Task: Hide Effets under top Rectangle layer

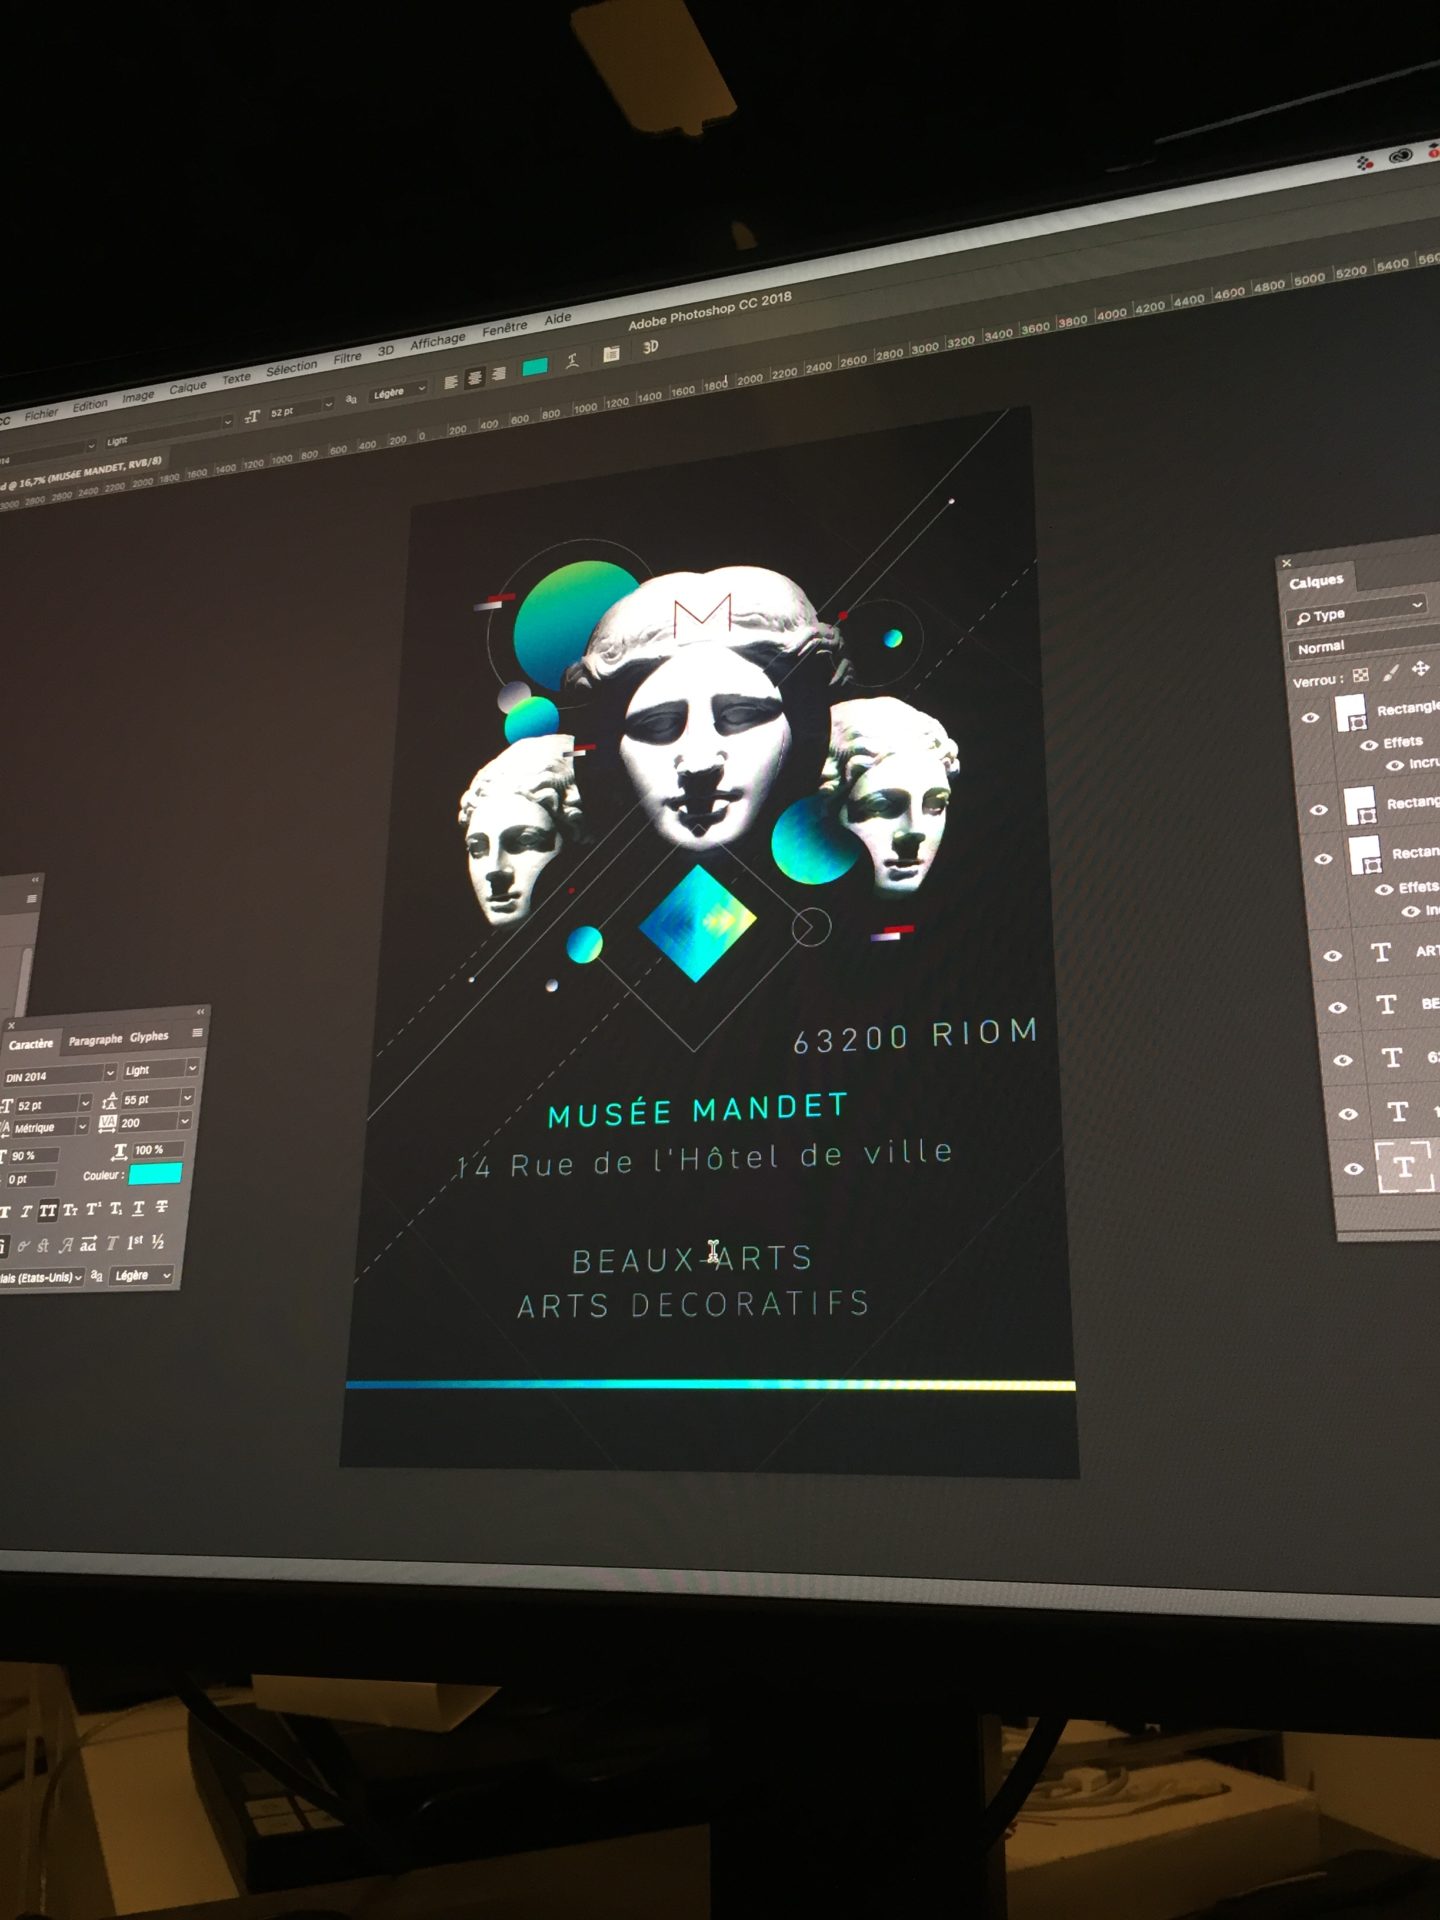Action: [x=1368, y=745]
